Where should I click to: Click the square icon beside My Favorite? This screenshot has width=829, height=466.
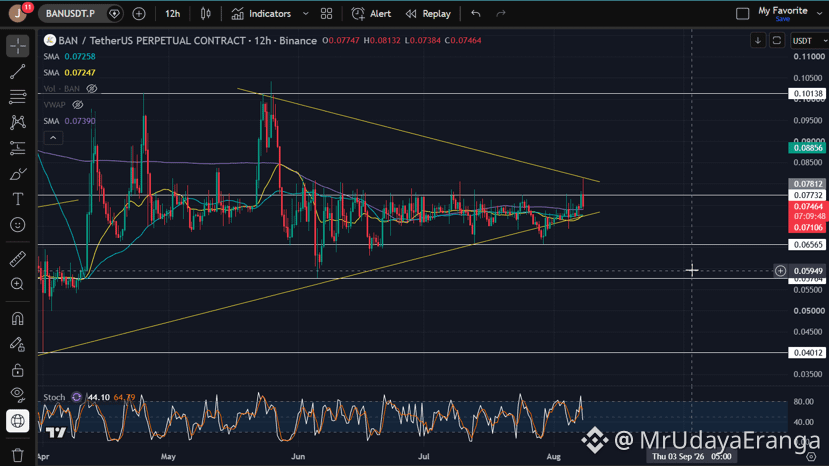[743, 14]
